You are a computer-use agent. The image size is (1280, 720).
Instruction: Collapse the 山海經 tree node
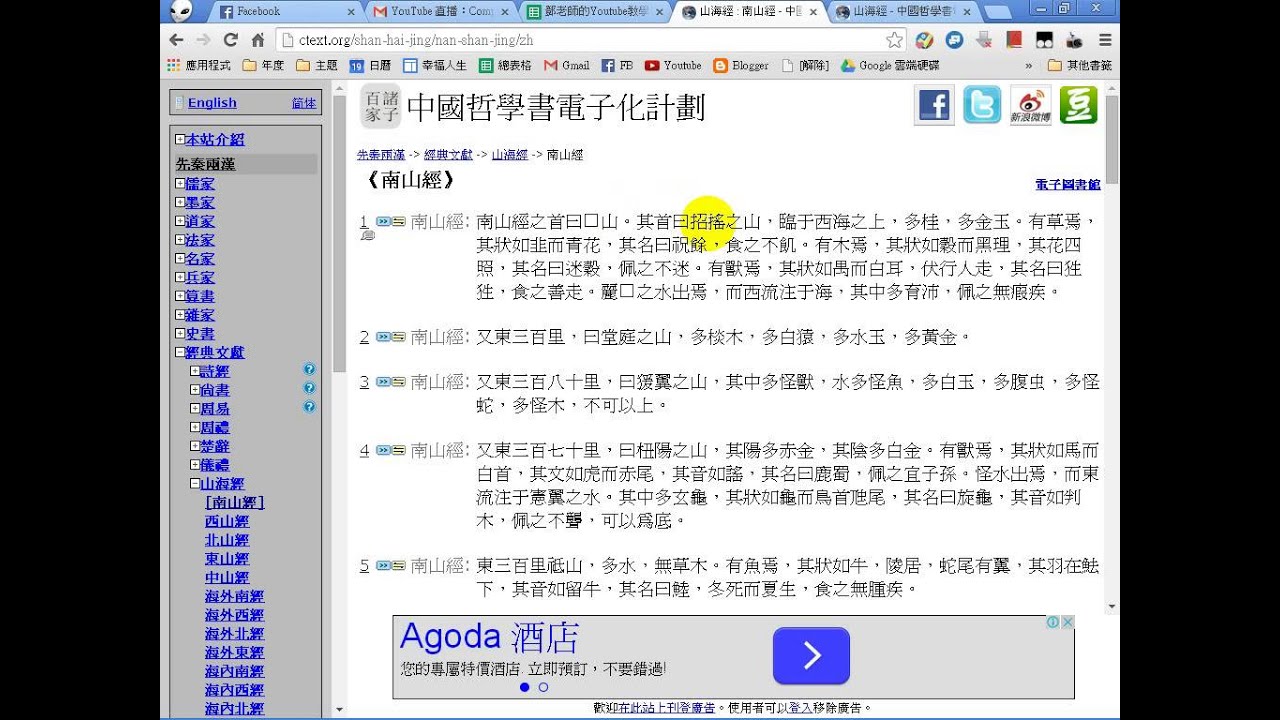(x=195, y=484)
